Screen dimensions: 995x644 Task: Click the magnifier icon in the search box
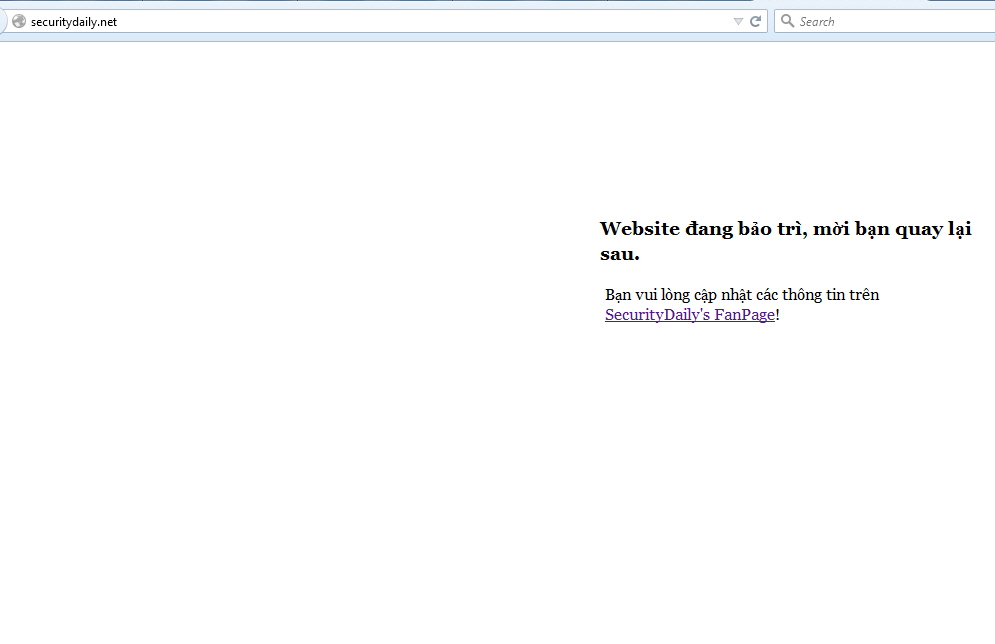pyautogui.click(x=787, y=21)
